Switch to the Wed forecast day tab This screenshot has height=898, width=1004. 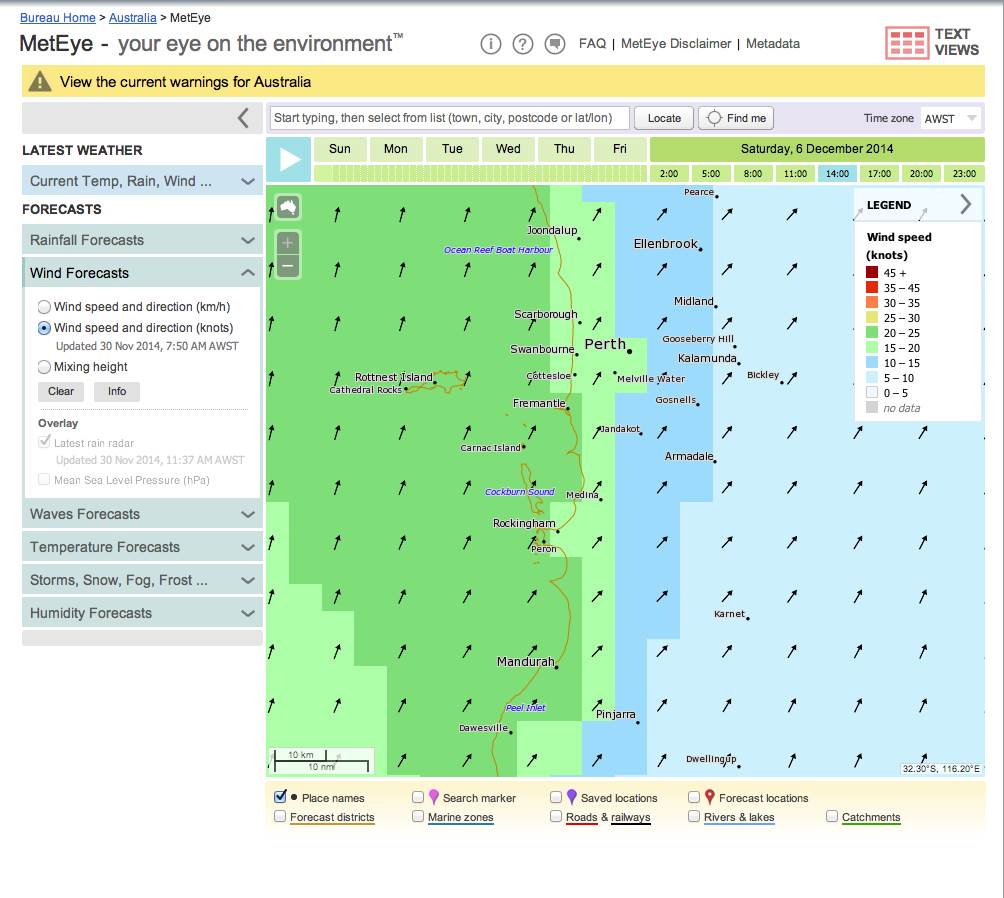coord(507,147)
